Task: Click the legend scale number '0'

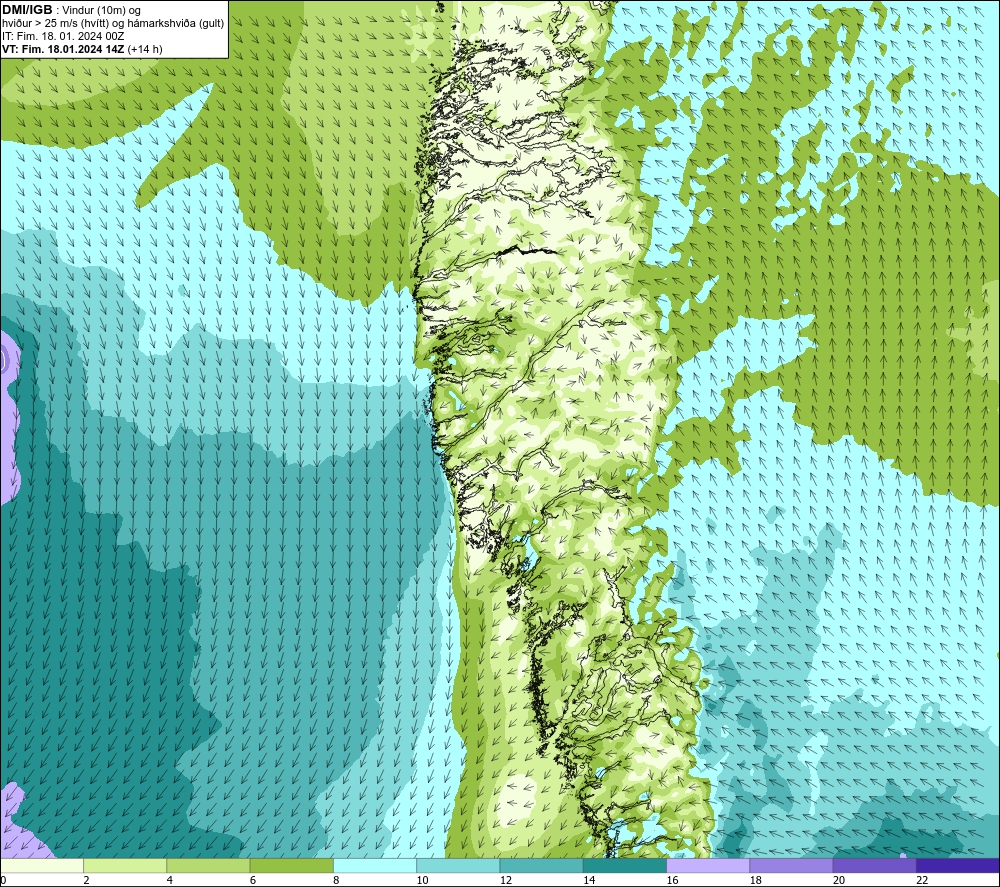Action: point(3,880)
